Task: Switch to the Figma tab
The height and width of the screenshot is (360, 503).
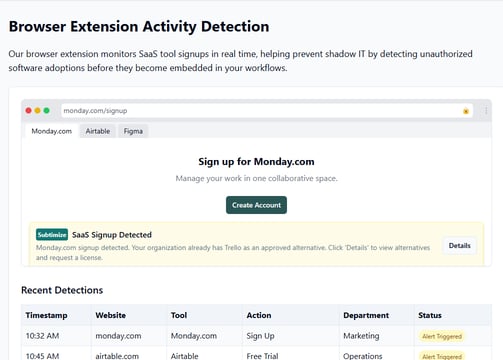Action: coord(133,131)
